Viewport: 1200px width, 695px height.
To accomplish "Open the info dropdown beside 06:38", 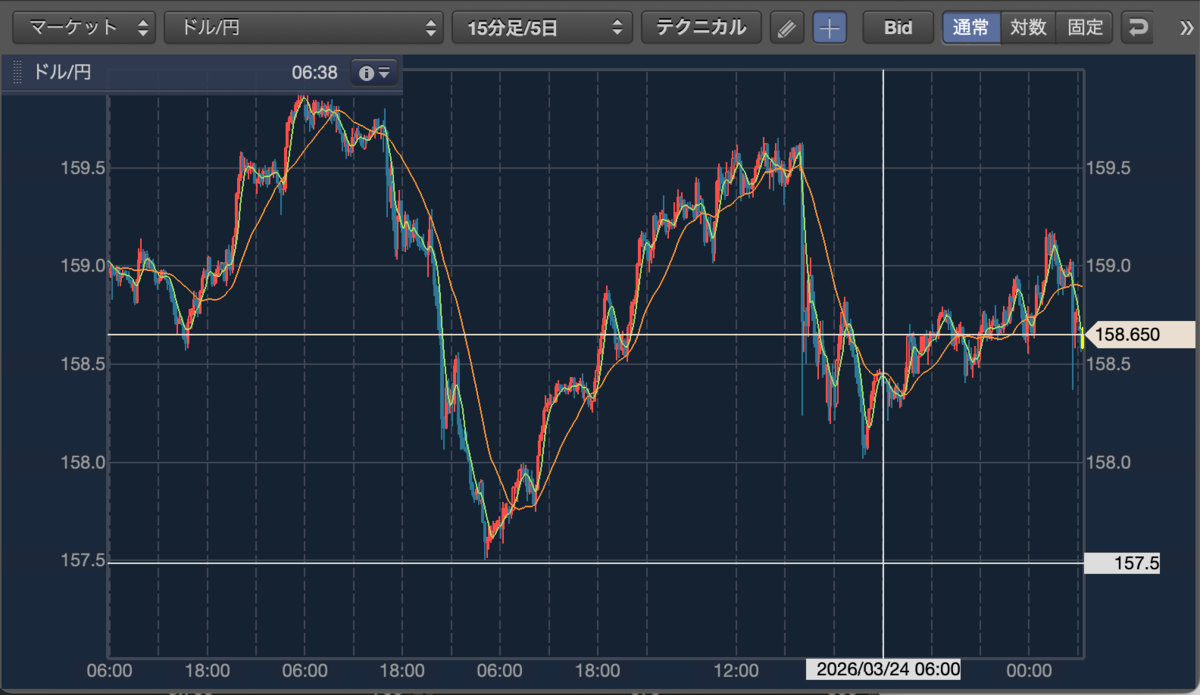I will coord(375,73).
